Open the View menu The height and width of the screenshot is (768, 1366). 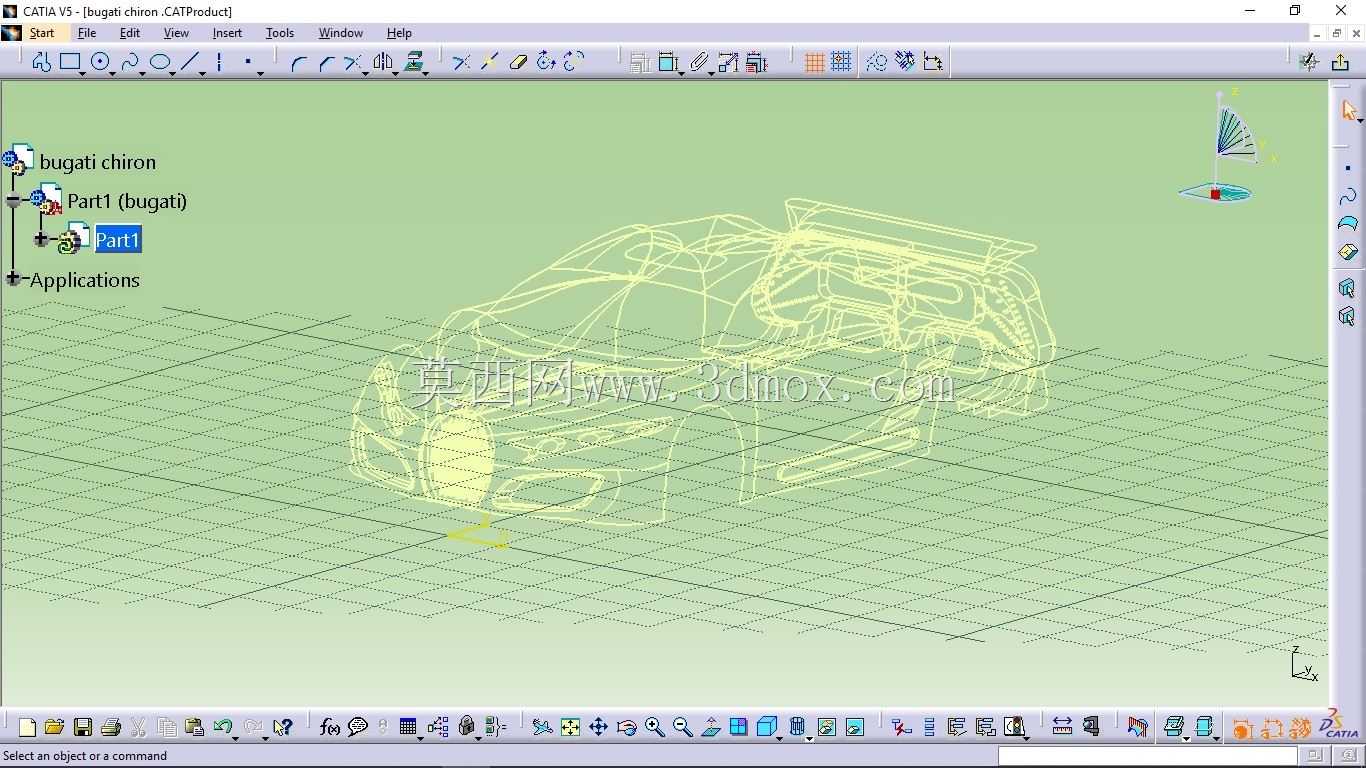(176, 33)
